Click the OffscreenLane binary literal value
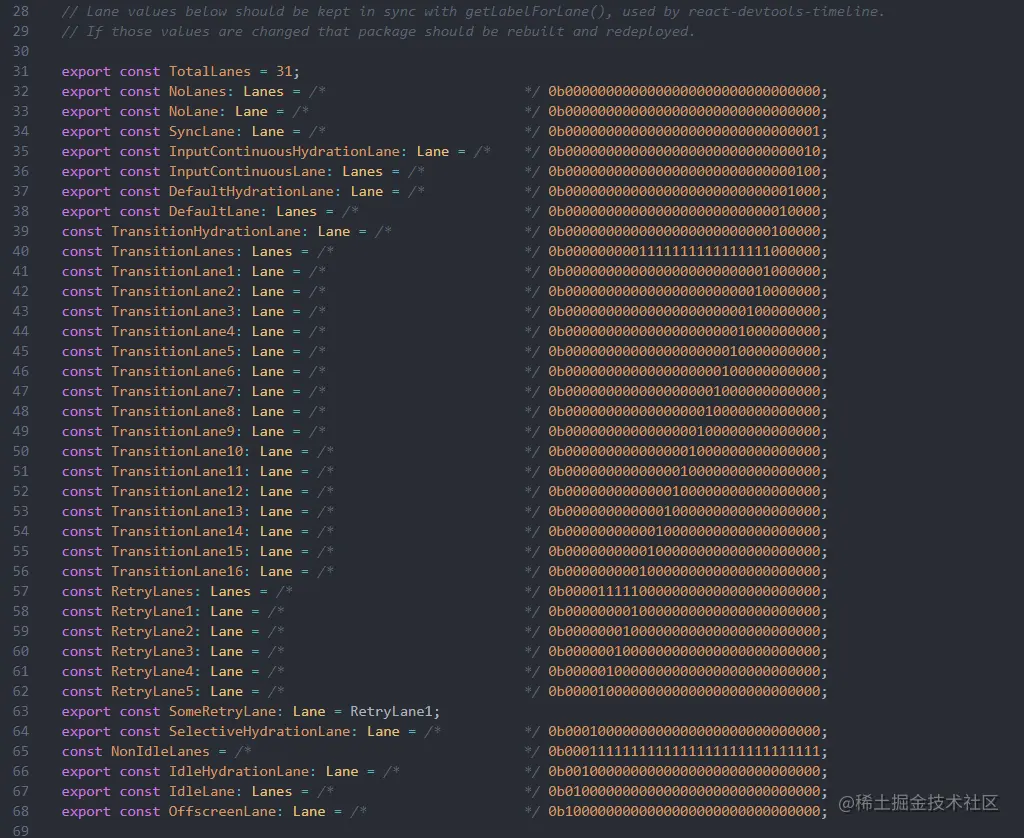This screenshot has height=838, width=1024. (x=687, y=812)
